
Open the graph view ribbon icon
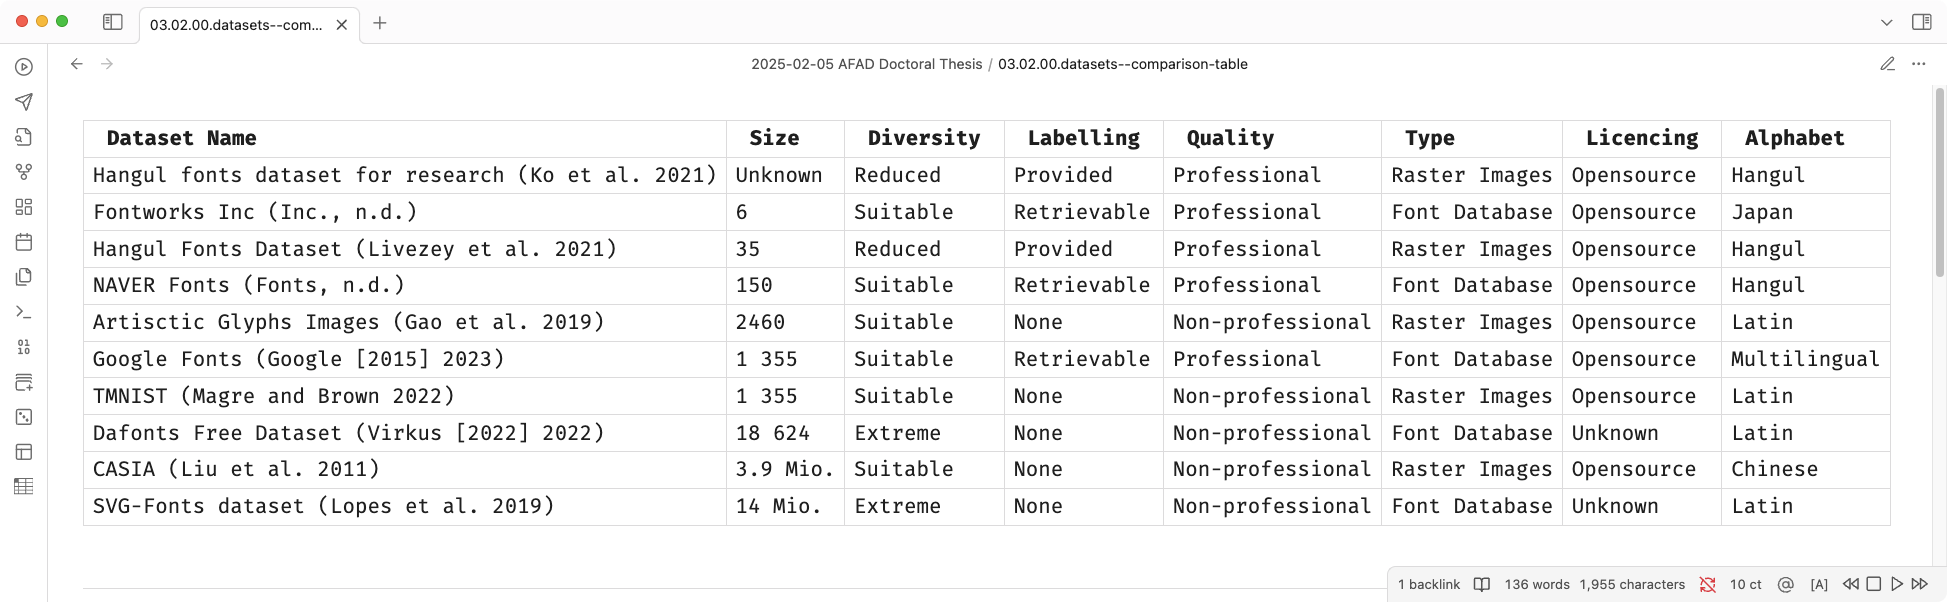click(24, 172)
